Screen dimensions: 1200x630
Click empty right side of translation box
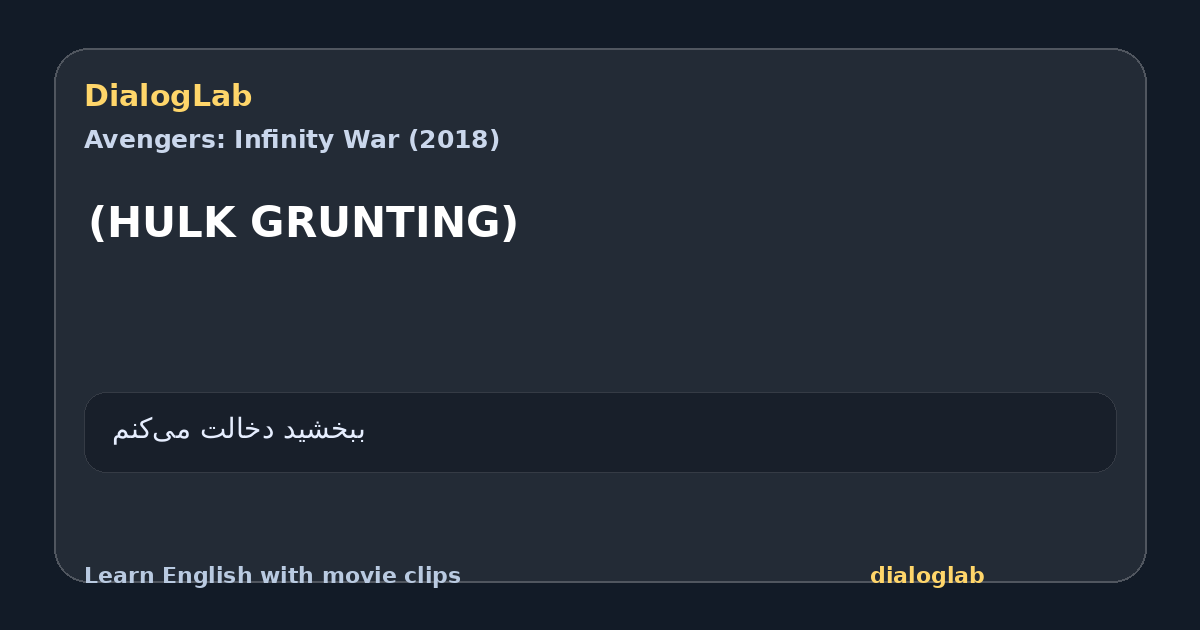pyautogui.click(x=800, y=432)
